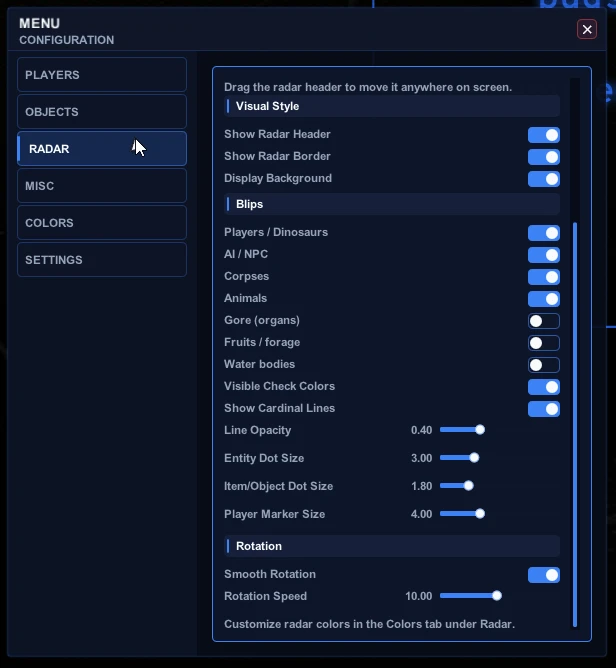Viewport: 616px width, 668px height.
Task: Turn on Water bodies toggle
Action: click(x=544, y=365)
